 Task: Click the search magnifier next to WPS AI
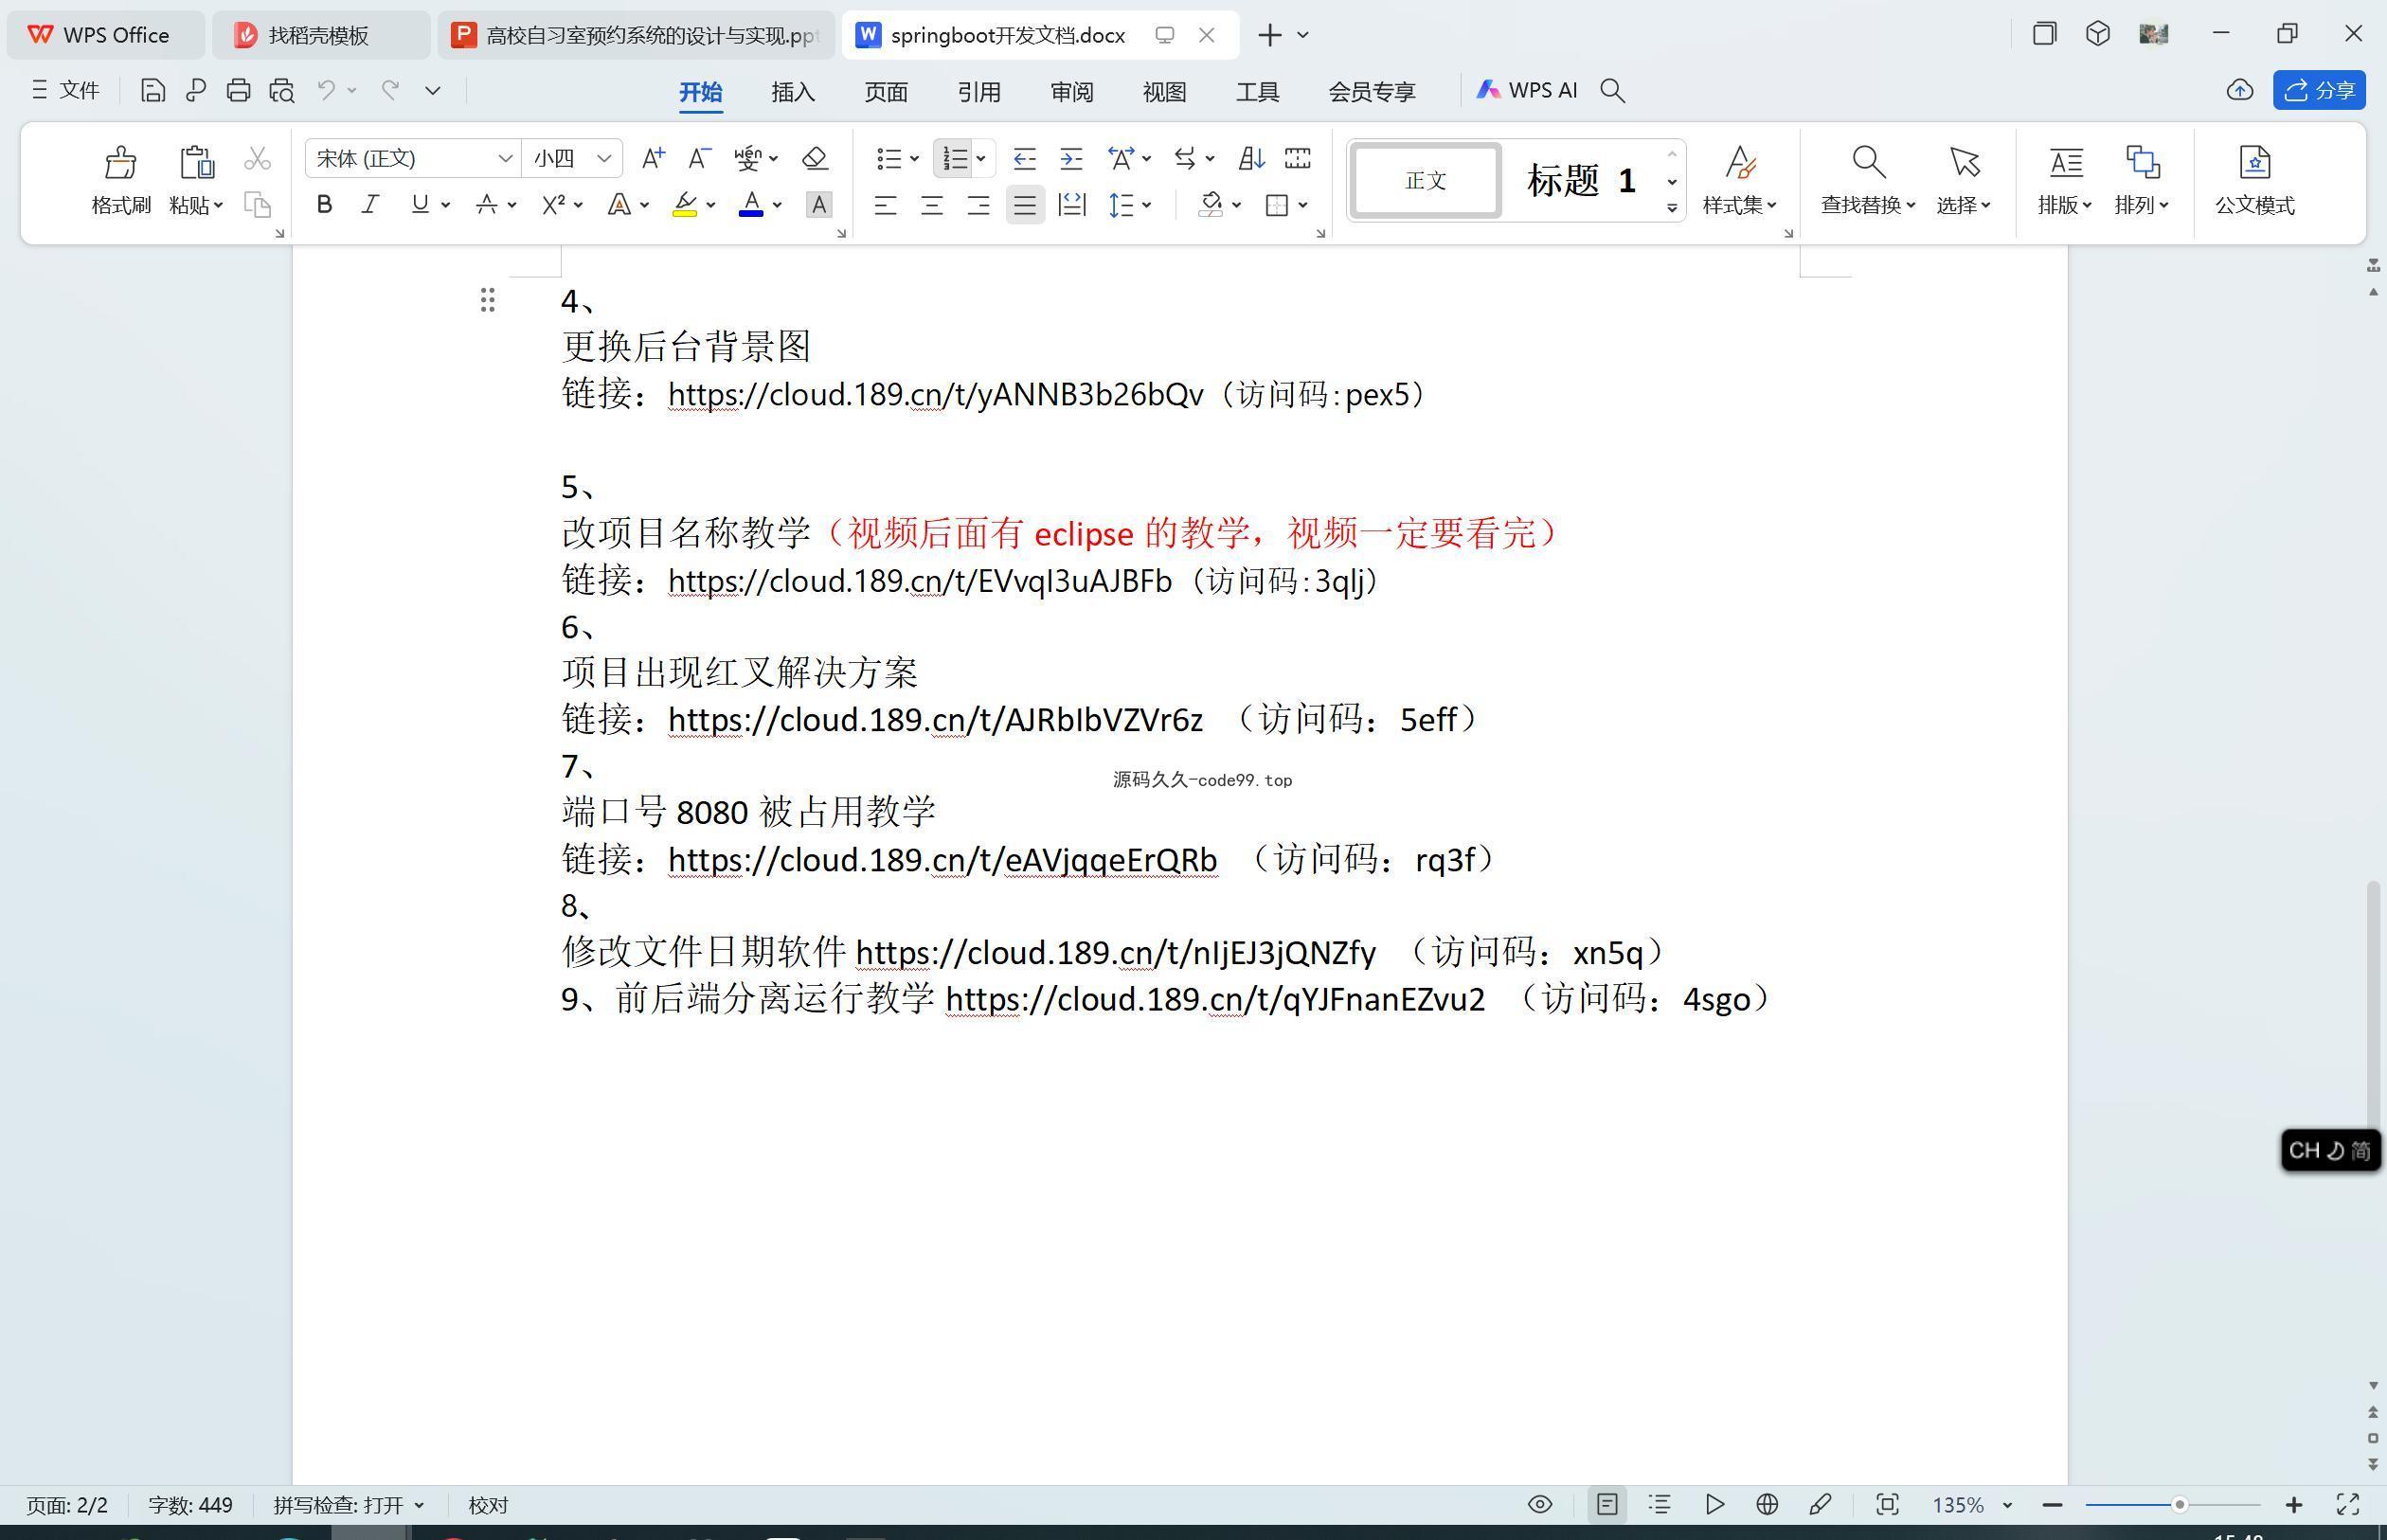(x=1612, y=91)
